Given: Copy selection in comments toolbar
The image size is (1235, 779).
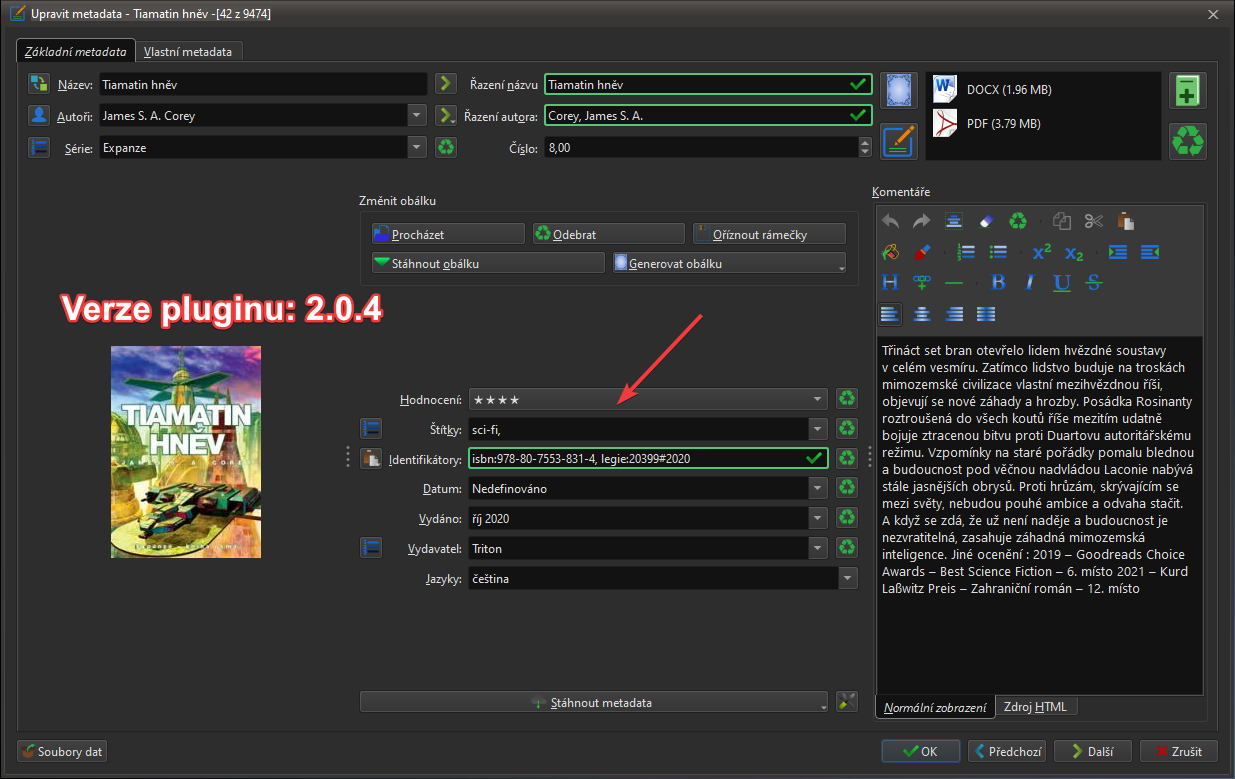Looking at the screenshot, I should tap(1062, 221).
